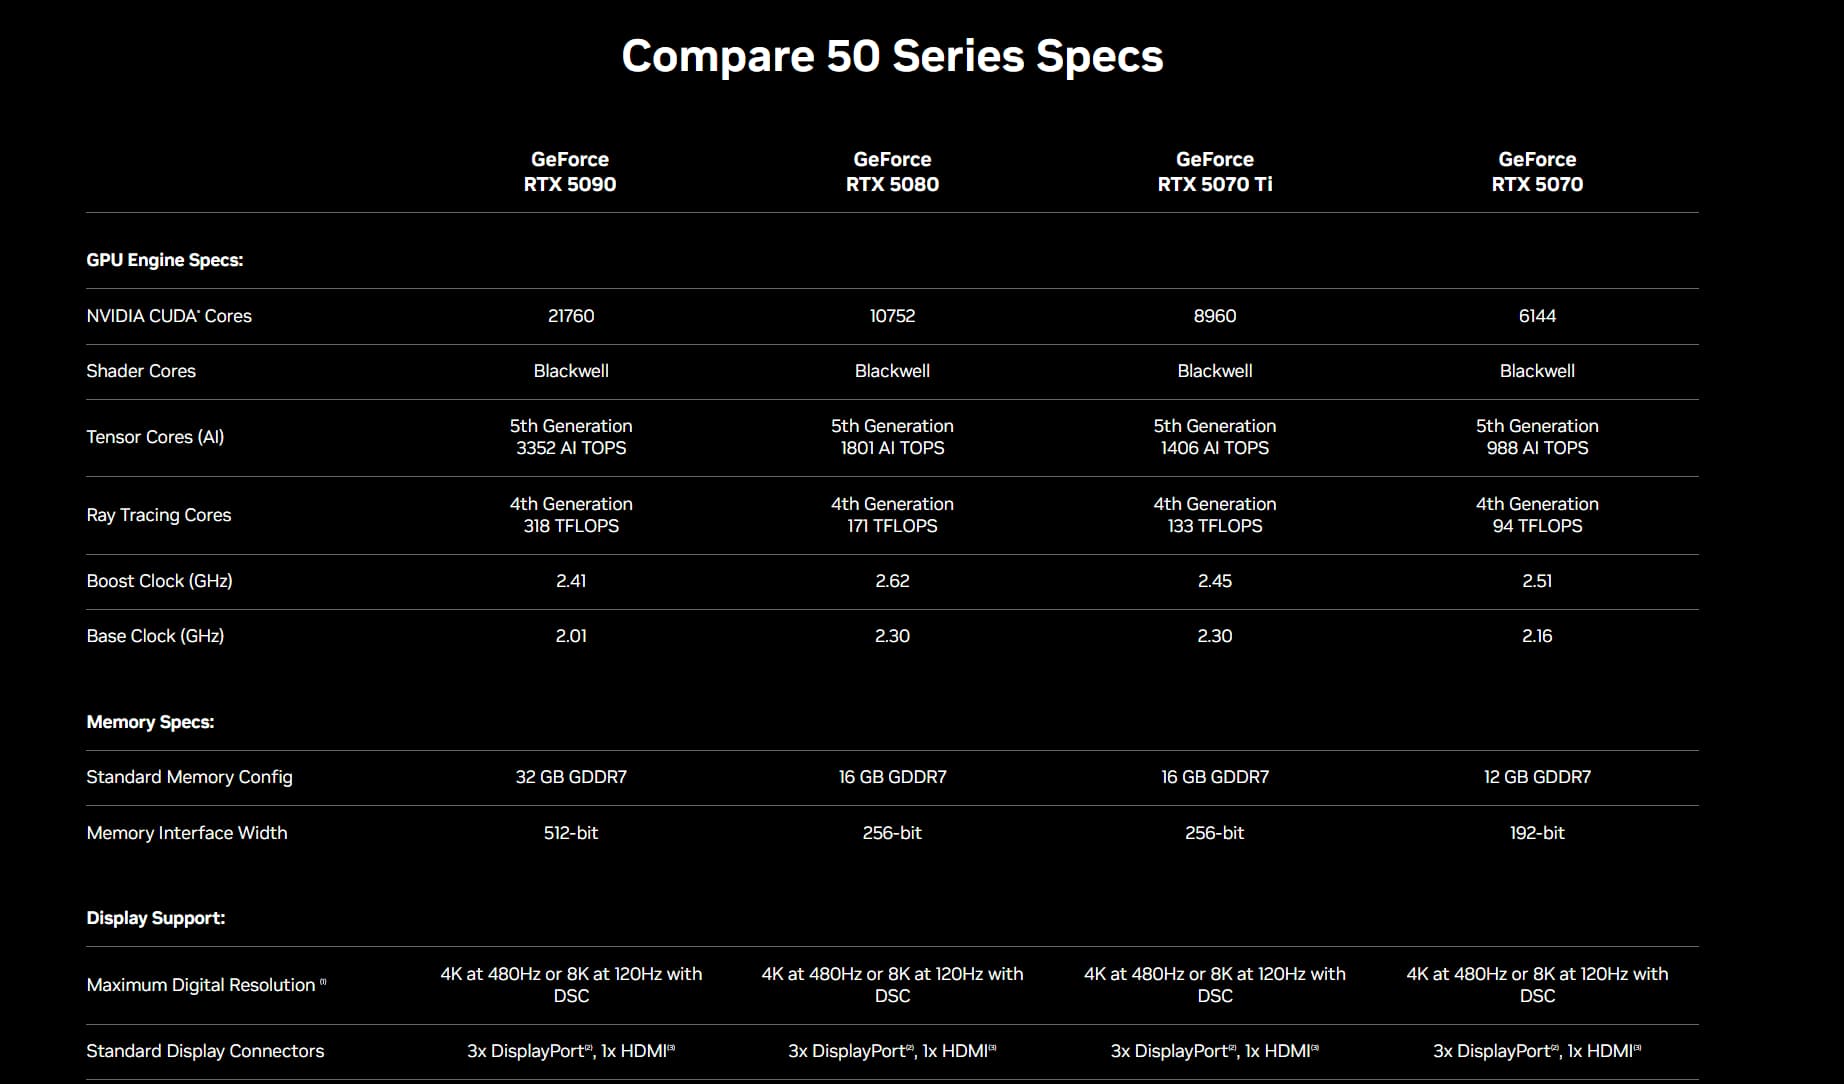
Task: Select the 32 GB GDDR7 memory cell
Action: point(571,777)
